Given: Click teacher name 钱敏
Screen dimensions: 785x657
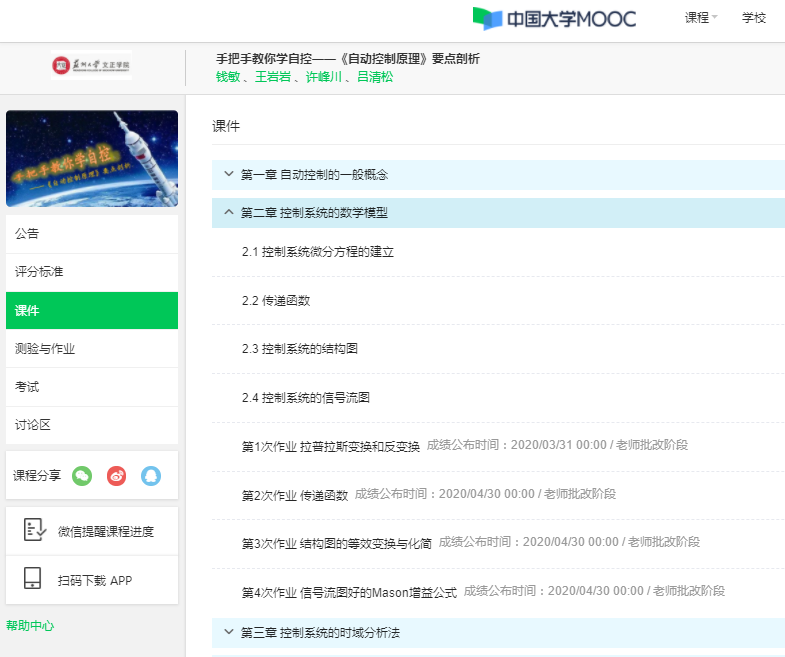Looking at the screenshot, I should pyautogui.click(x=229, y=77).
